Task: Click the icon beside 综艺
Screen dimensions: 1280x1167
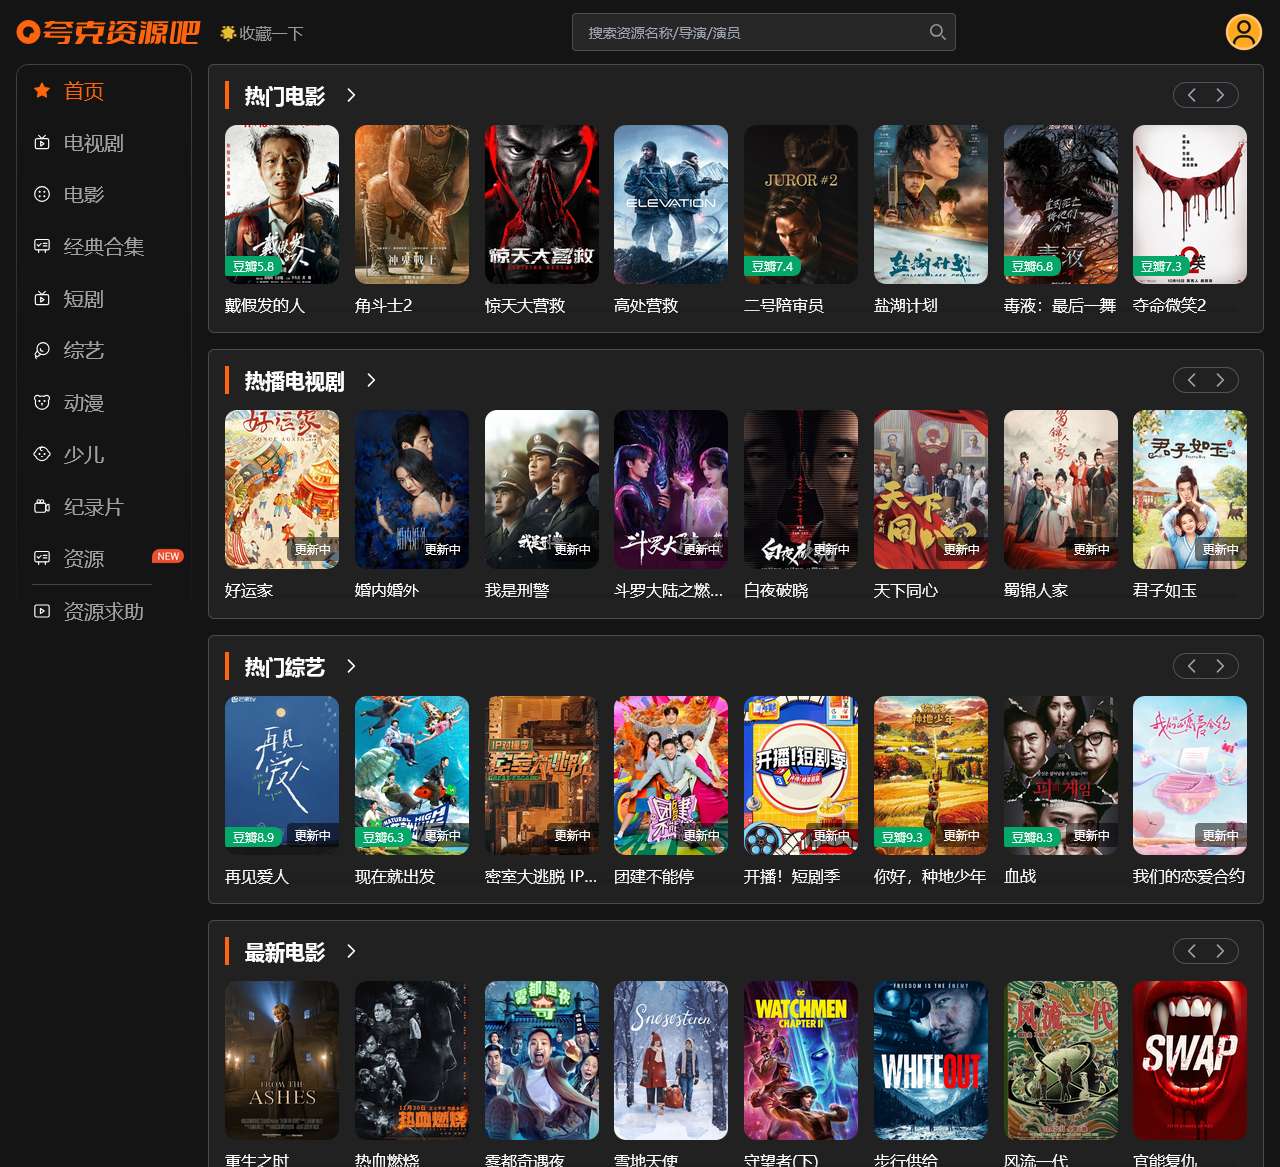Action: click(x=42, y=351)
